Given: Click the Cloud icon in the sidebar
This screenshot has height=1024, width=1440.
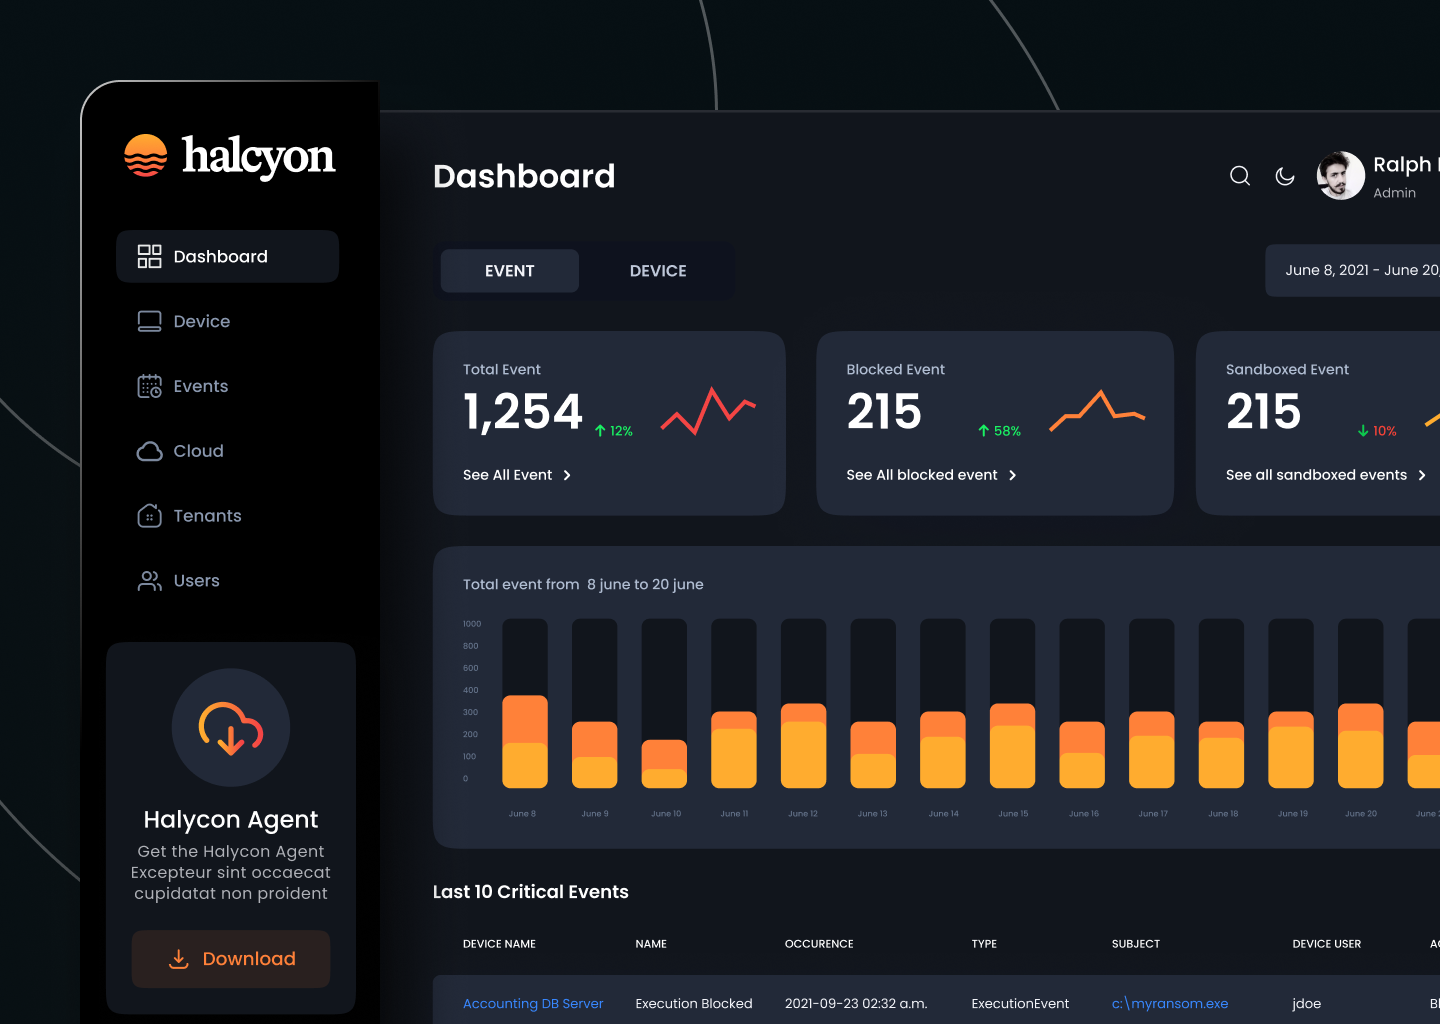Looking at the screenshot, I should pos(150,451).
